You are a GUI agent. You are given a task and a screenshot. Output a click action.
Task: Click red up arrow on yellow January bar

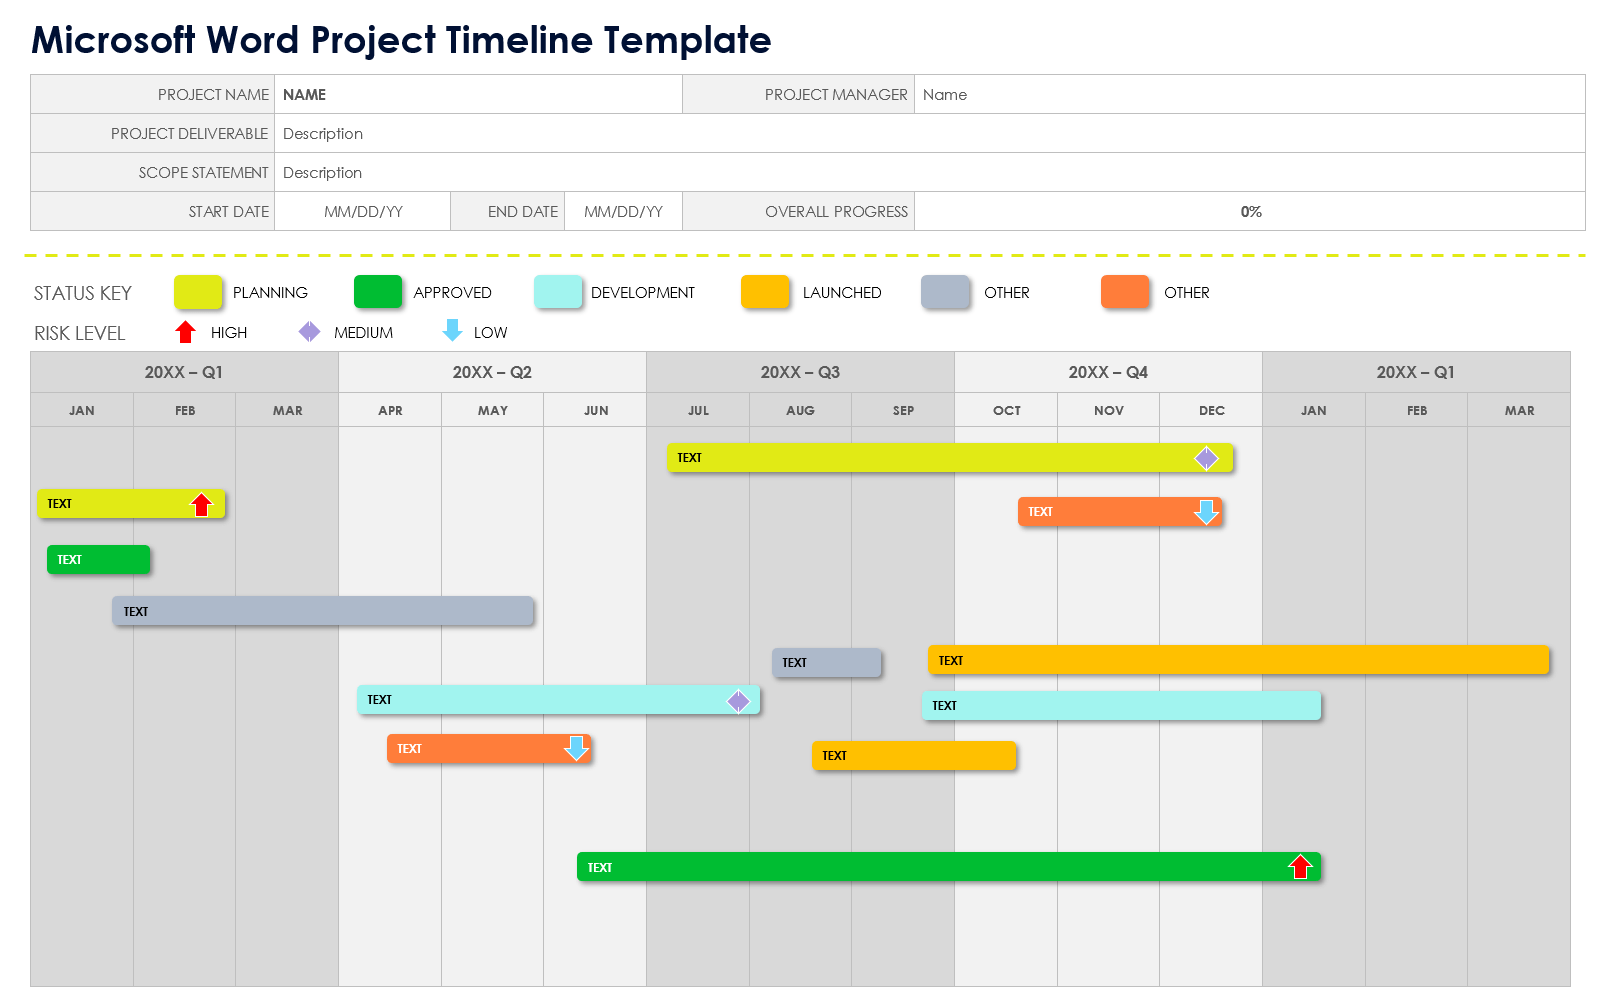point(202,504)
